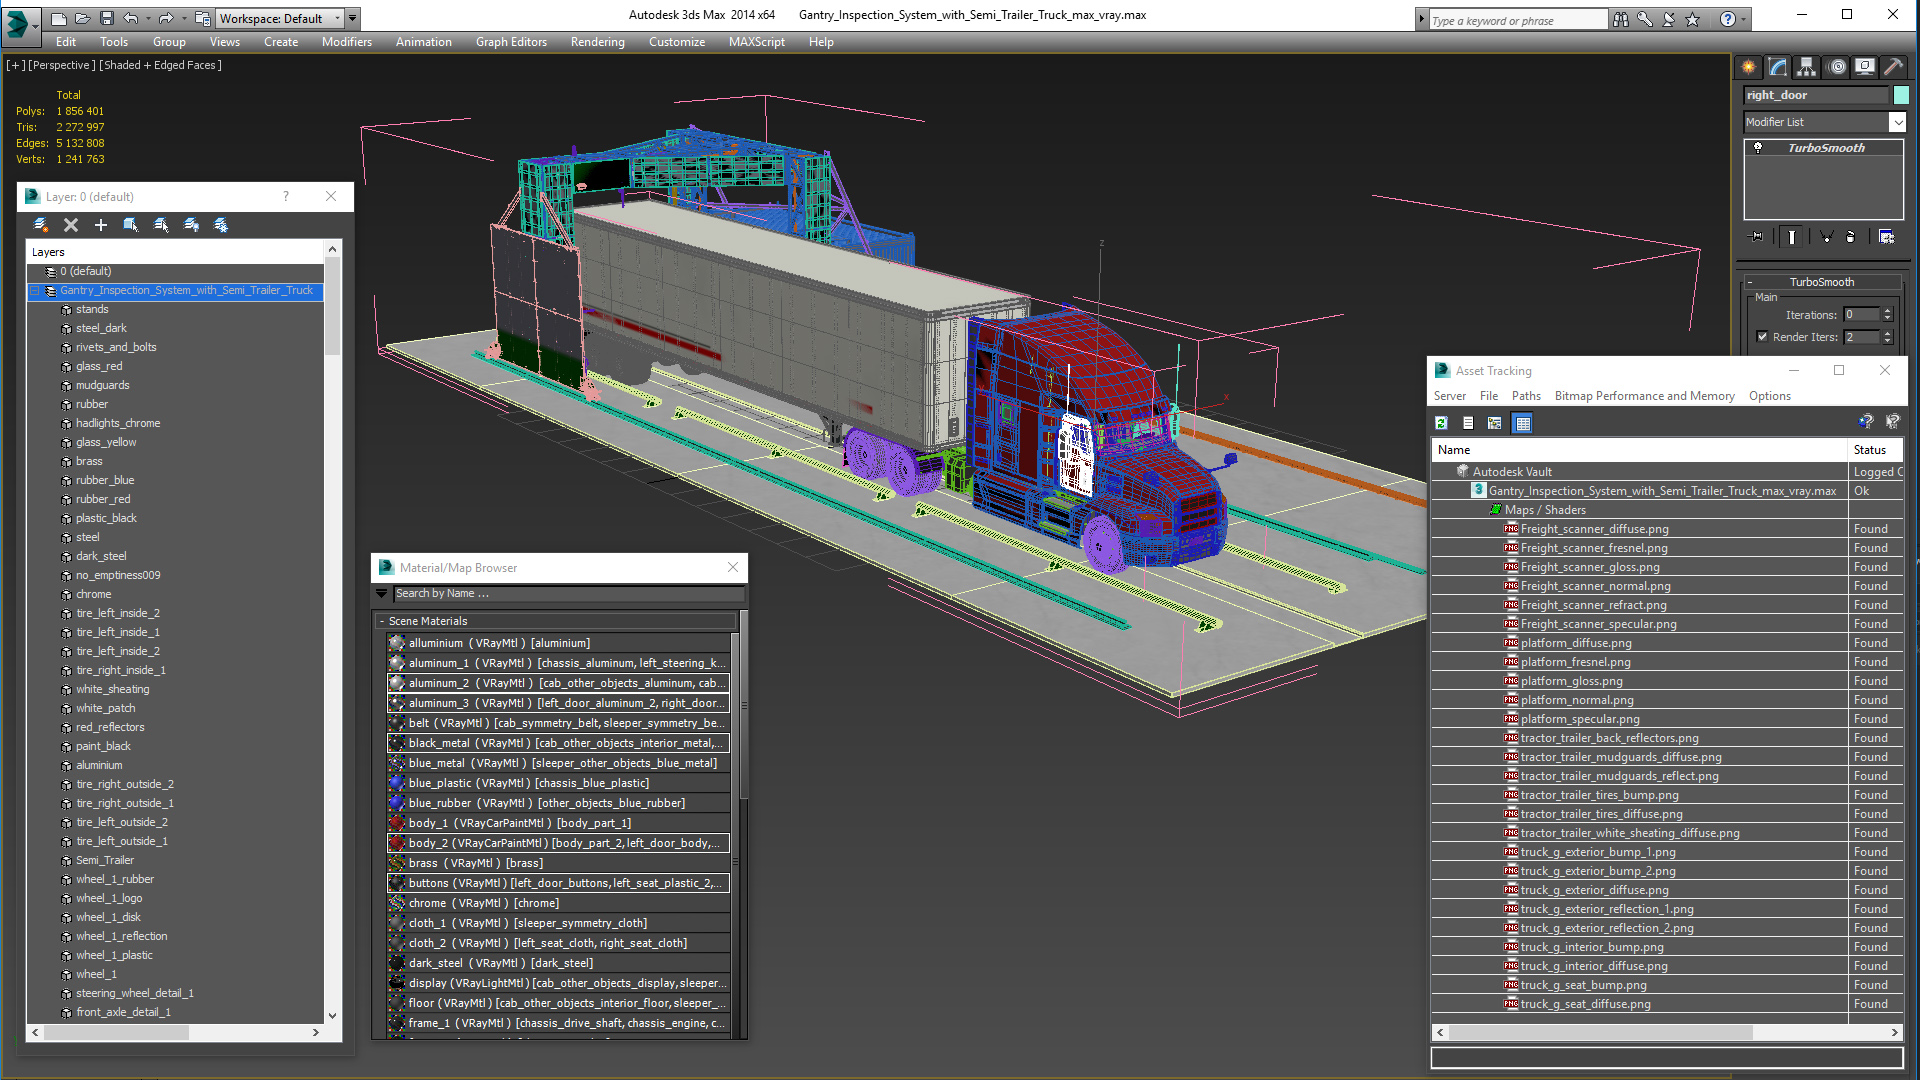Viewport: 1920px width, 1080px height.
Task: Open the Motion command panel tab
Action: (1837, 67)
